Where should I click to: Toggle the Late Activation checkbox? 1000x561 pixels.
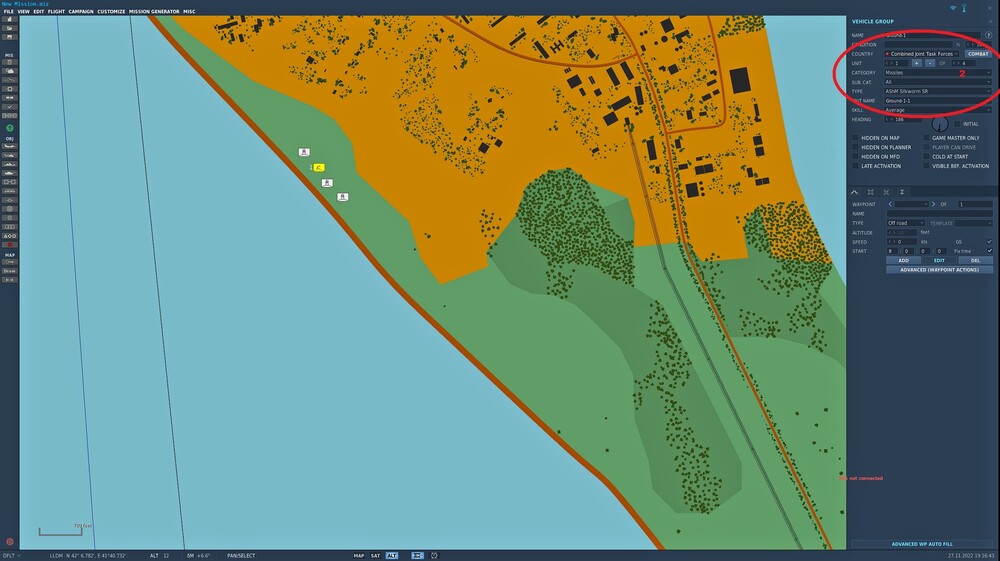click(x=856, y=166)
